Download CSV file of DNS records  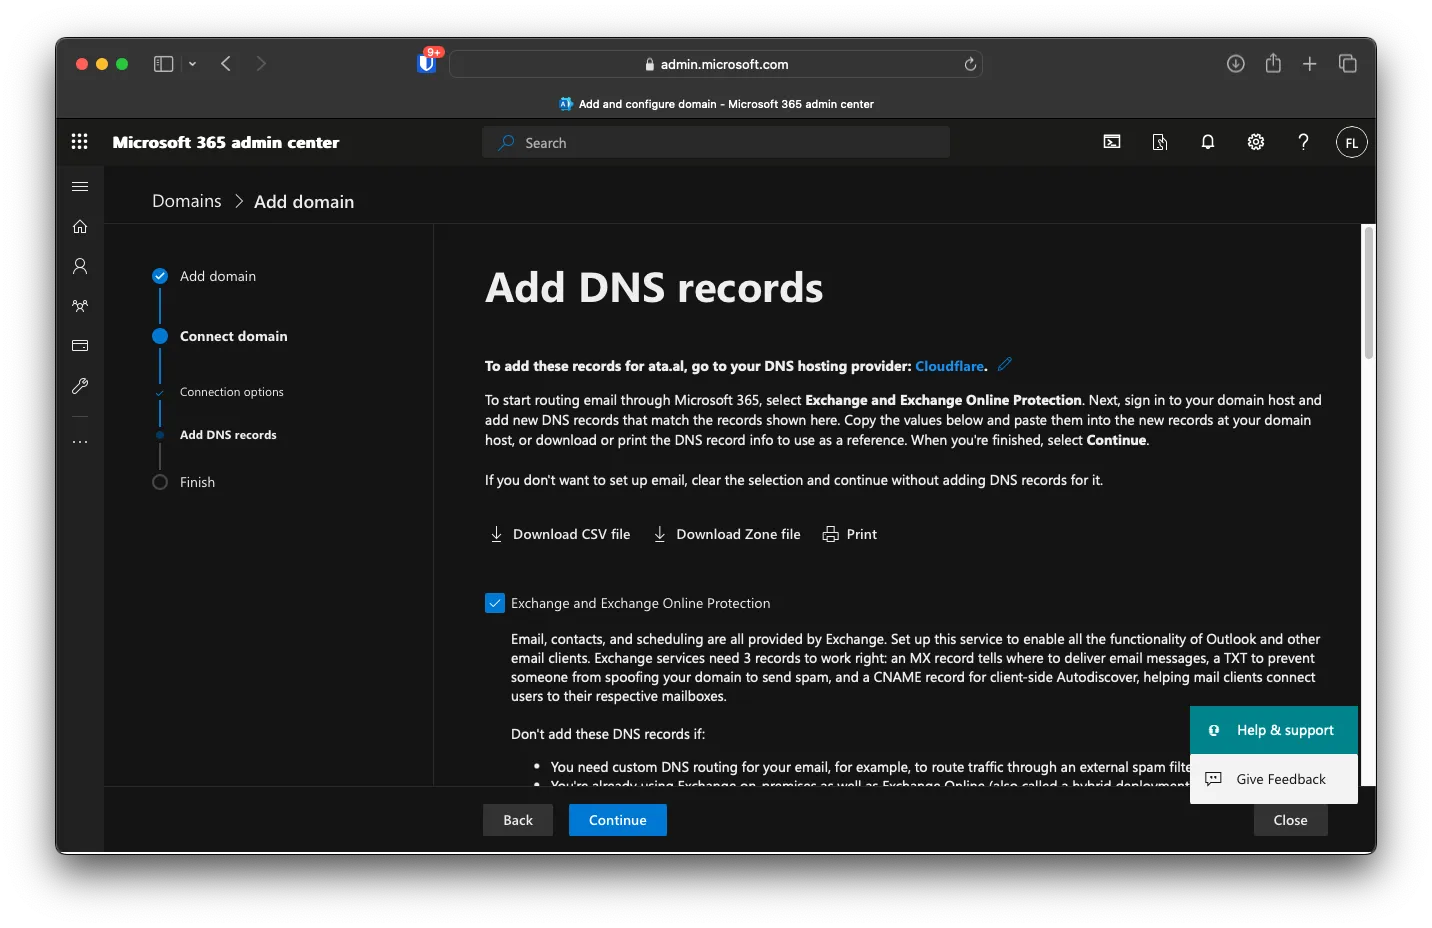tap(560, 534)
